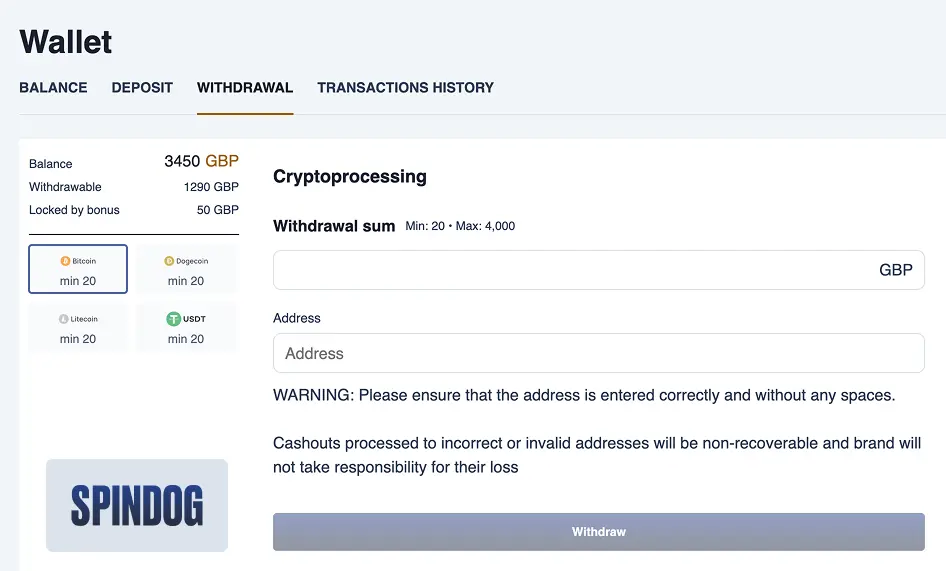Click the SPINDOG brand logo
The image size is (946, 571).
(x=137, y=505)
